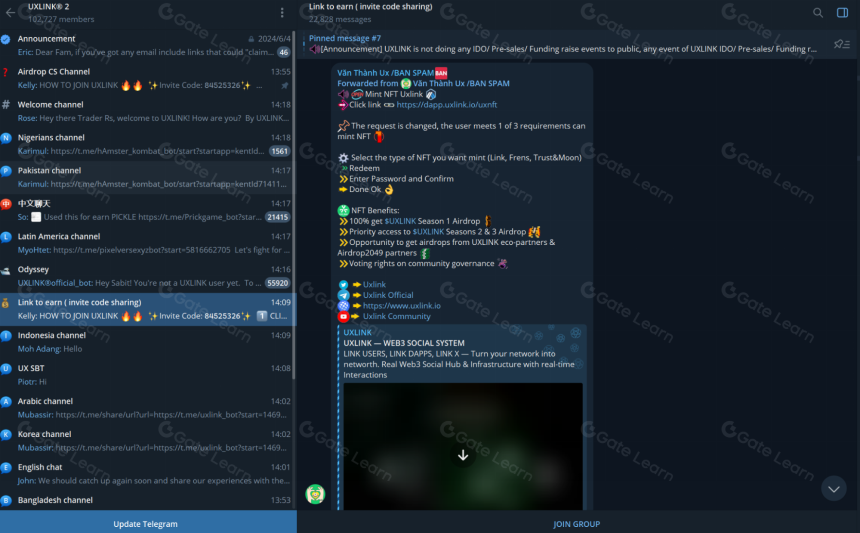Open the green sender avatar beside the message
This screenshot has height=533, width=860.
pos(315,494)
